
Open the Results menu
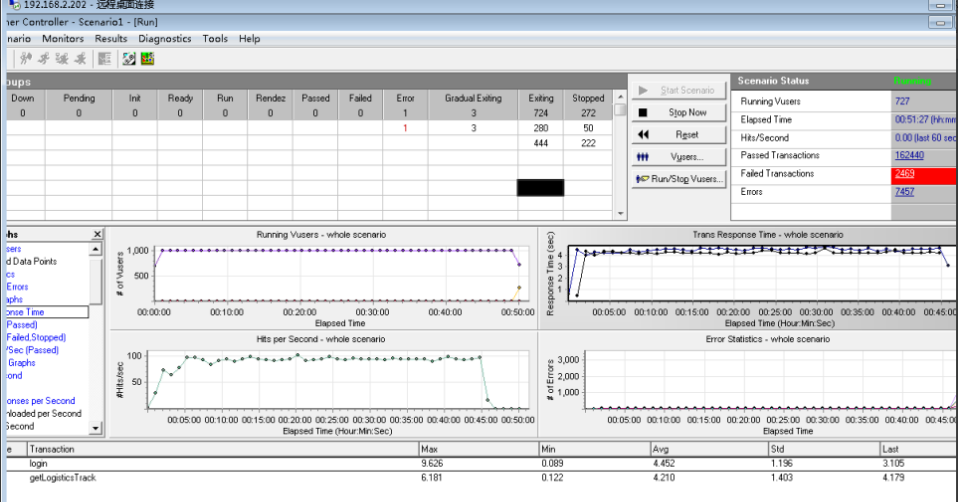[111, 38]
